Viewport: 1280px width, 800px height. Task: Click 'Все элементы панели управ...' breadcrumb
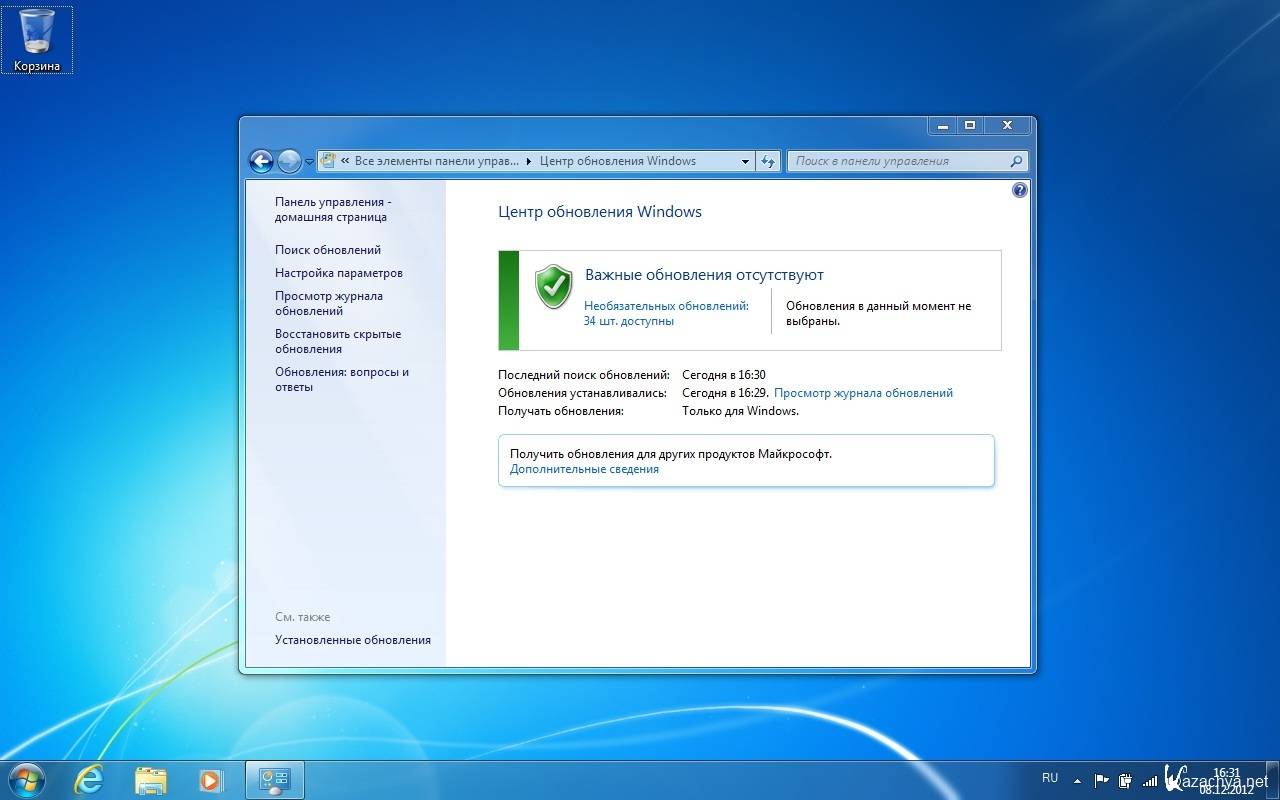[x=437, y=161]
